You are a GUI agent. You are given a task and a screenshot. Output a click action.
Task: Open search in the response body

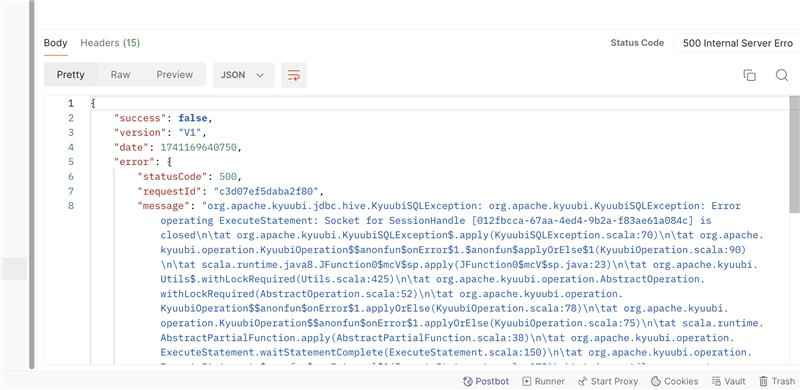point(782,75)
